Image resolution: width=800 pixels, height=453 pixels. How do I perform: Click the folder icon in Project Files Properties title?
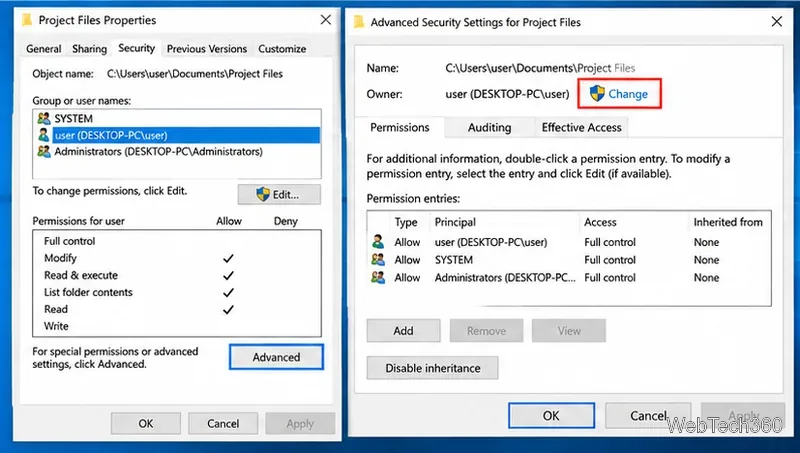(x=27, y=20)
